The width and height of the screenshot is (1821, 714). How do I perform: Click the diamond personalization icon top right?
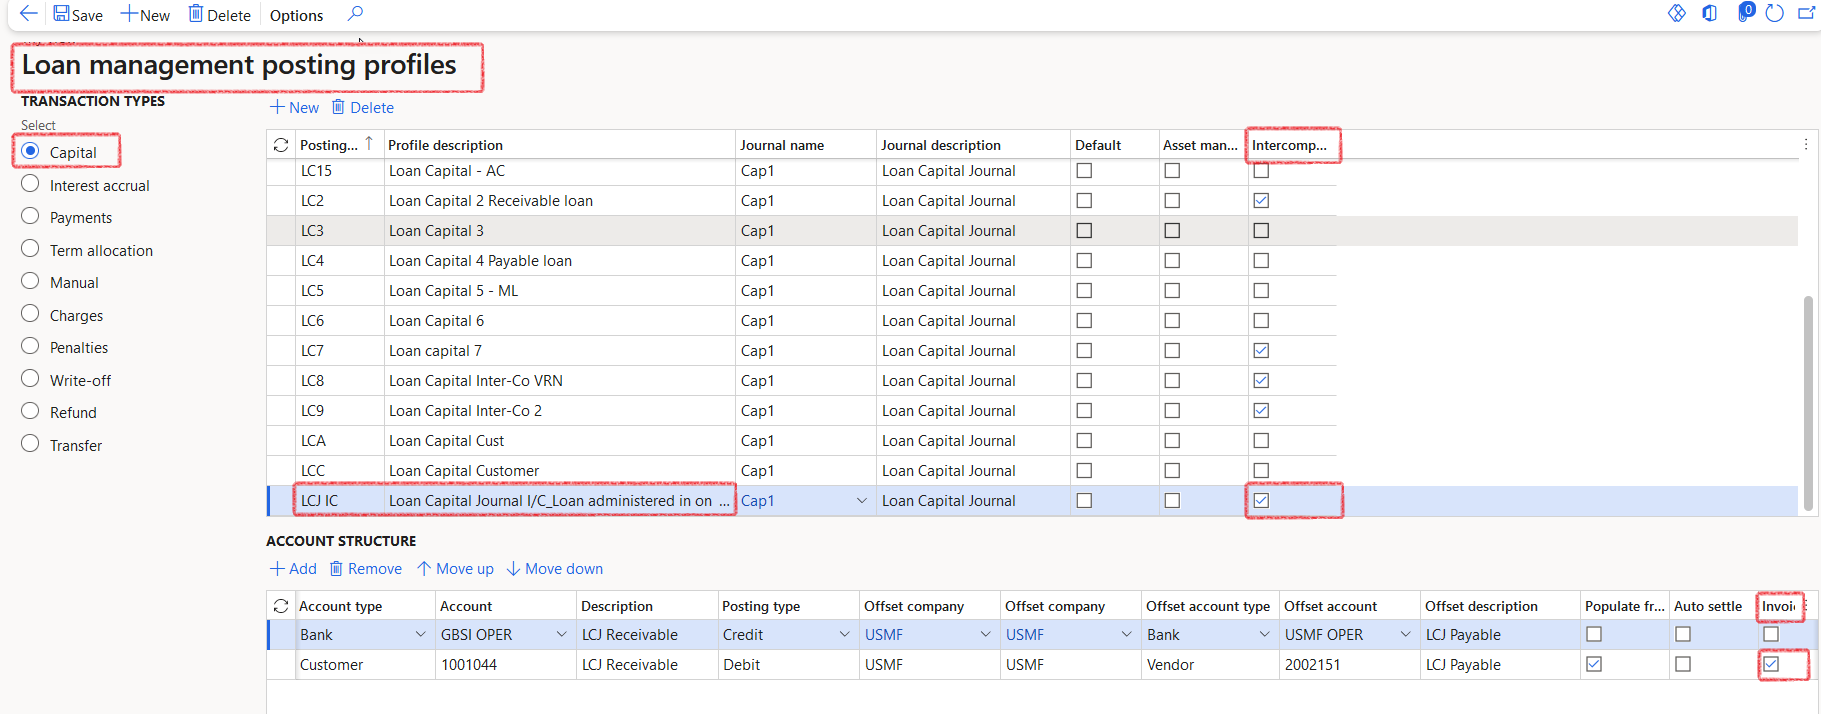tap(1677, 13)
